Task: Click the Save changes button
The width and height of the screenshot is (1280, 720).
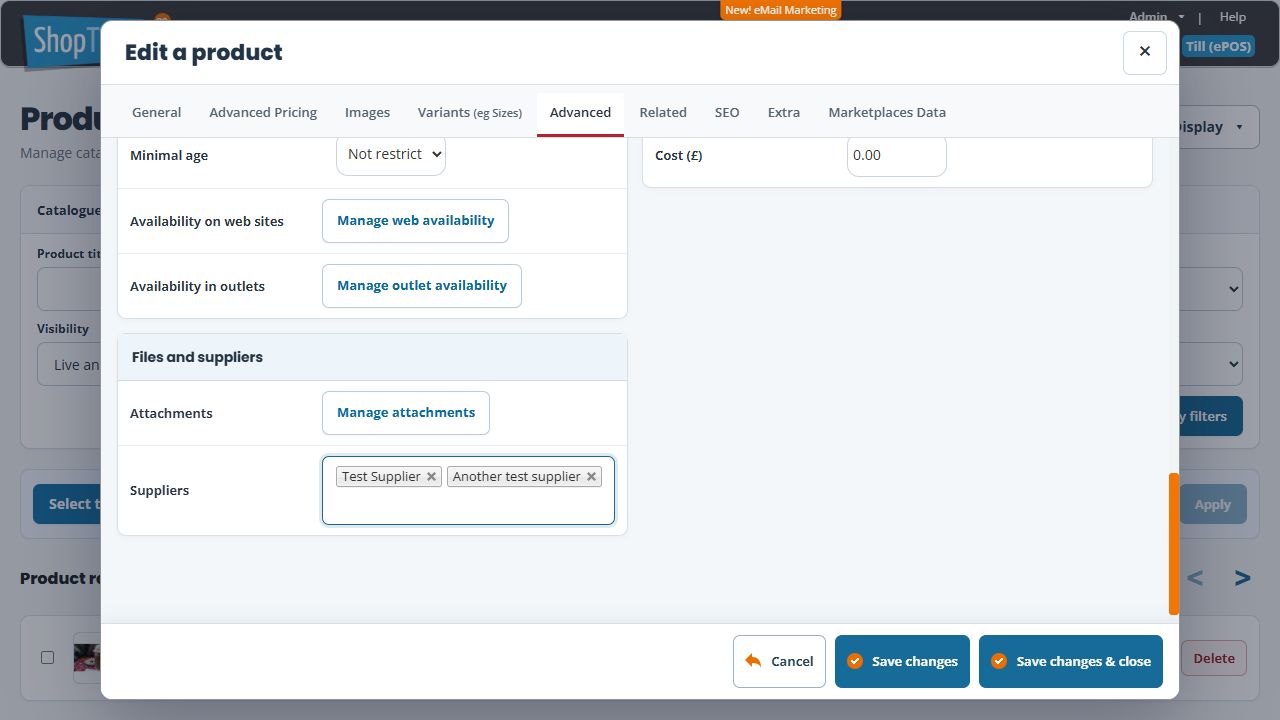Action: [x=902, y=661]
